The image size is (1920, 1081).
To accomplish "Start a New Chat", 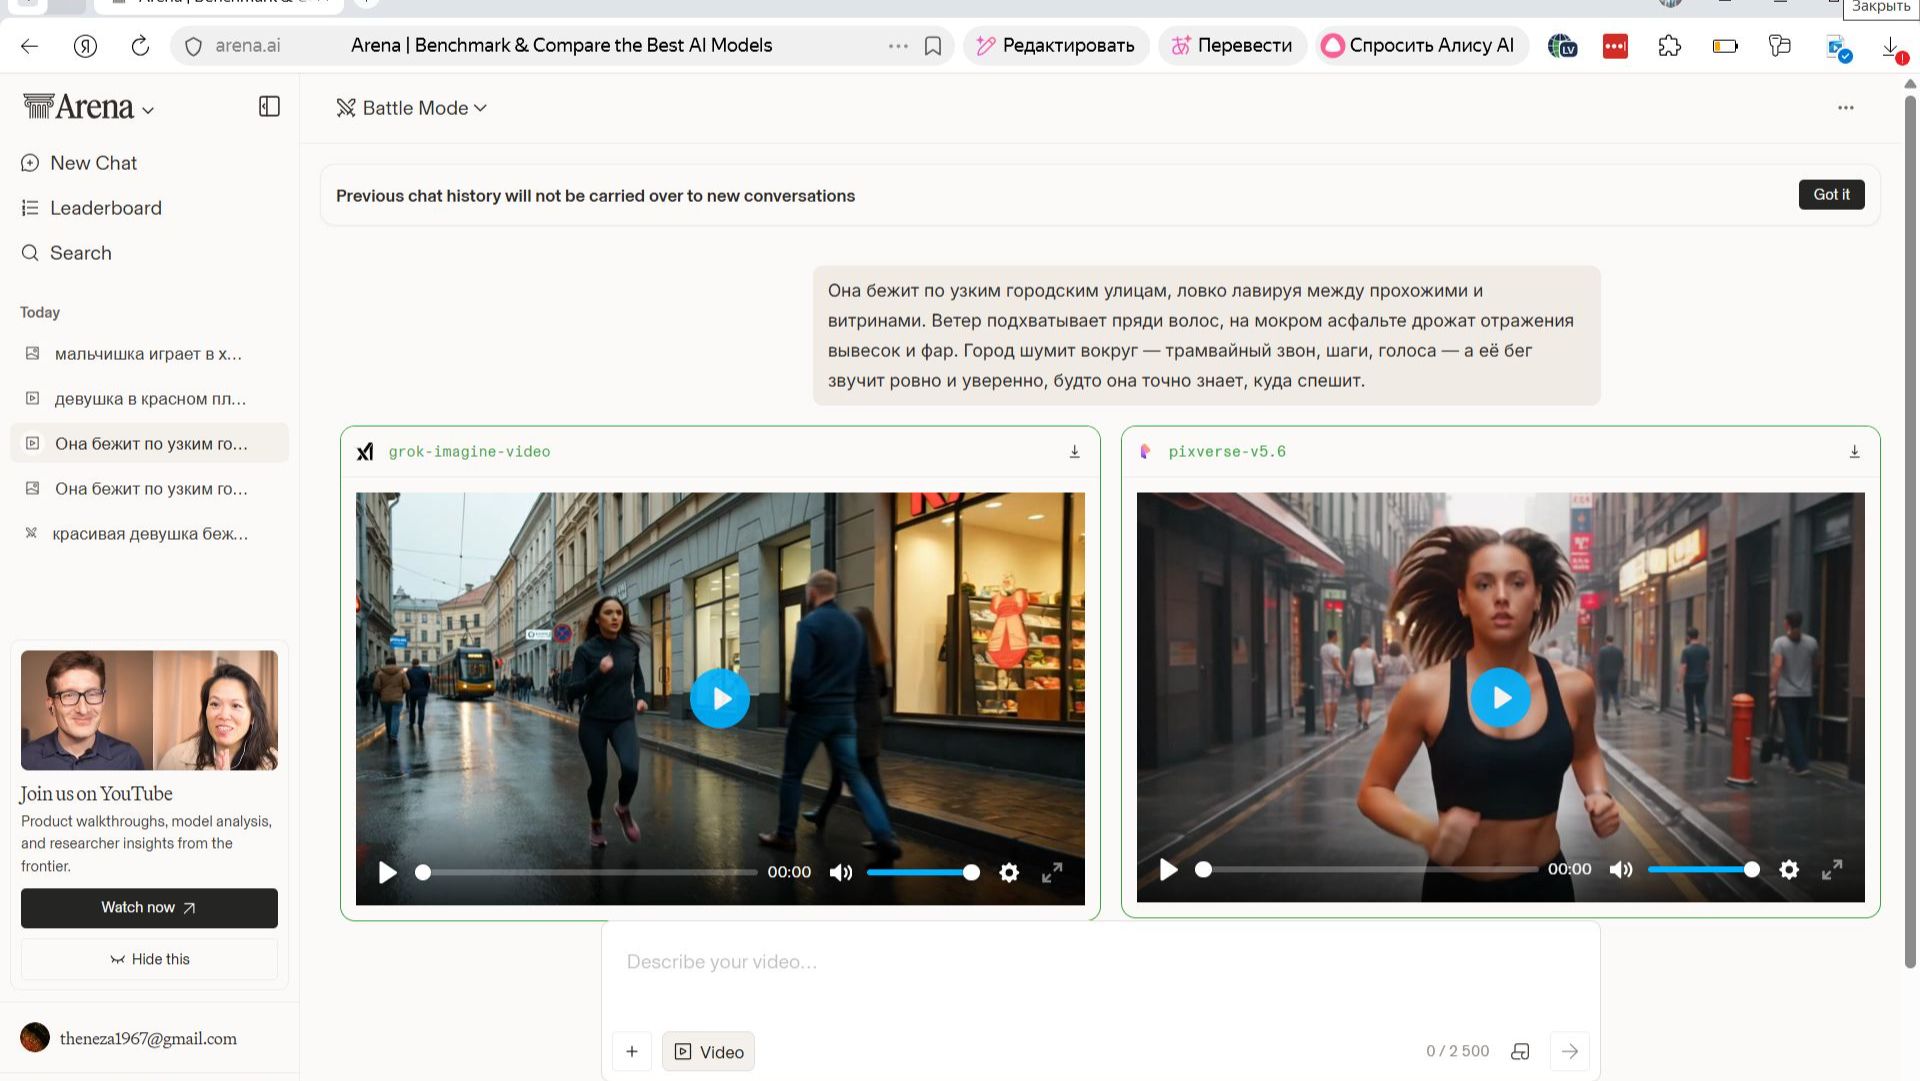I will tap(93, 163).
